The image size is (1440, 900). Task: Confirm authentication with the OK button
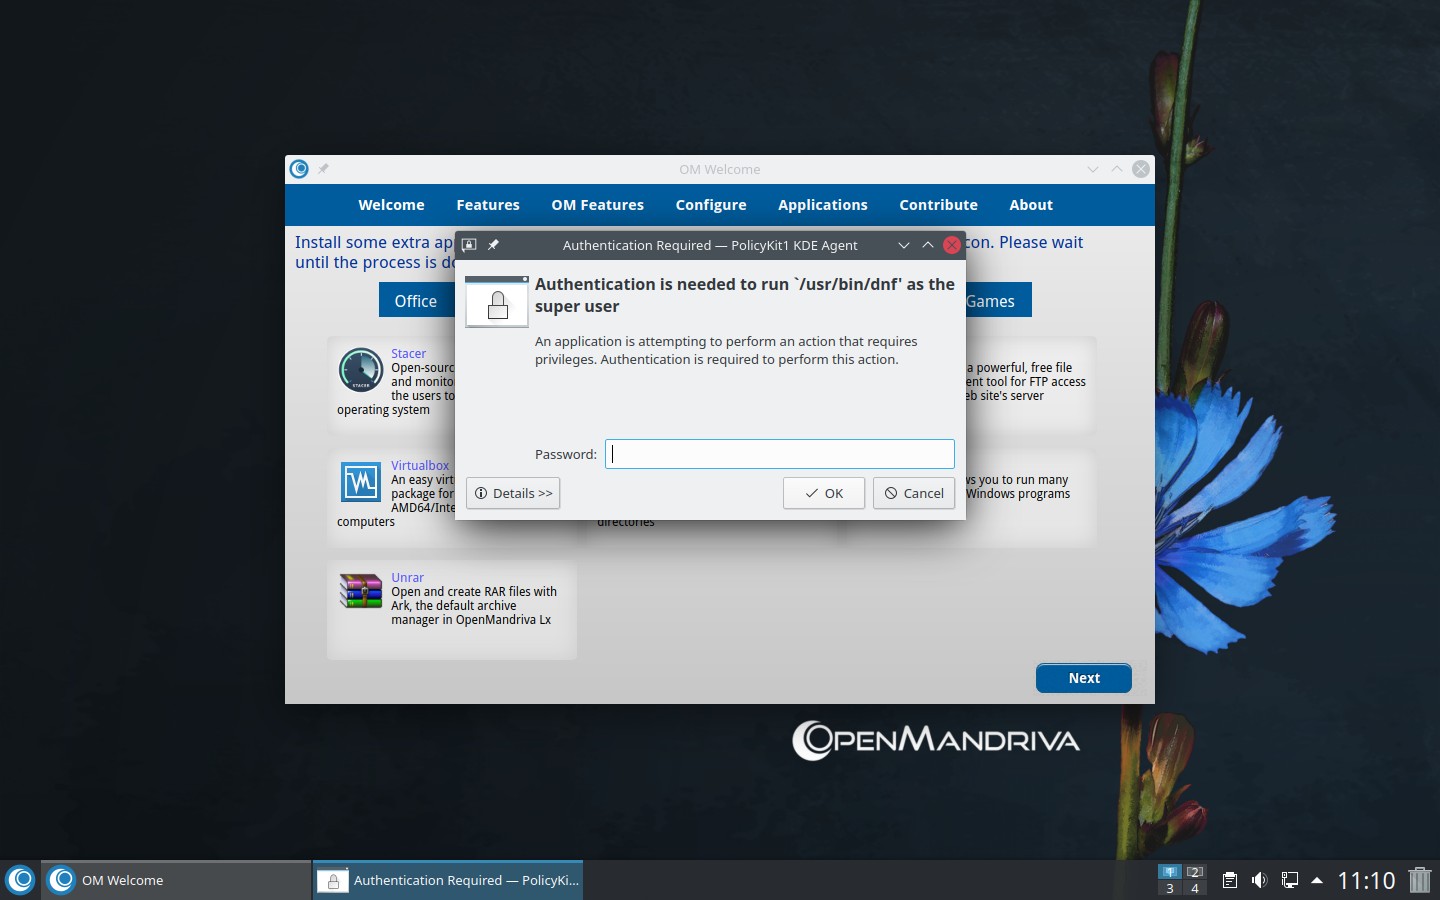tap(824, 493)
